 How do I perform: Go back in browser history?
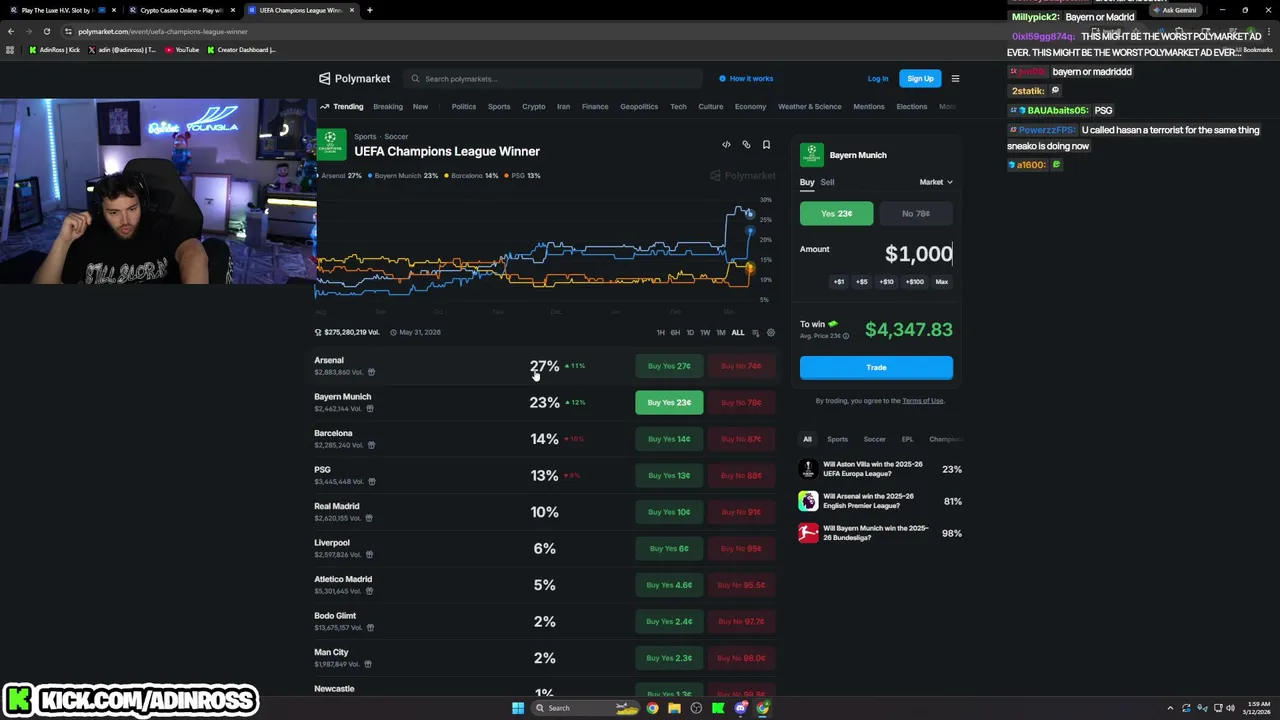pos(11,31)
